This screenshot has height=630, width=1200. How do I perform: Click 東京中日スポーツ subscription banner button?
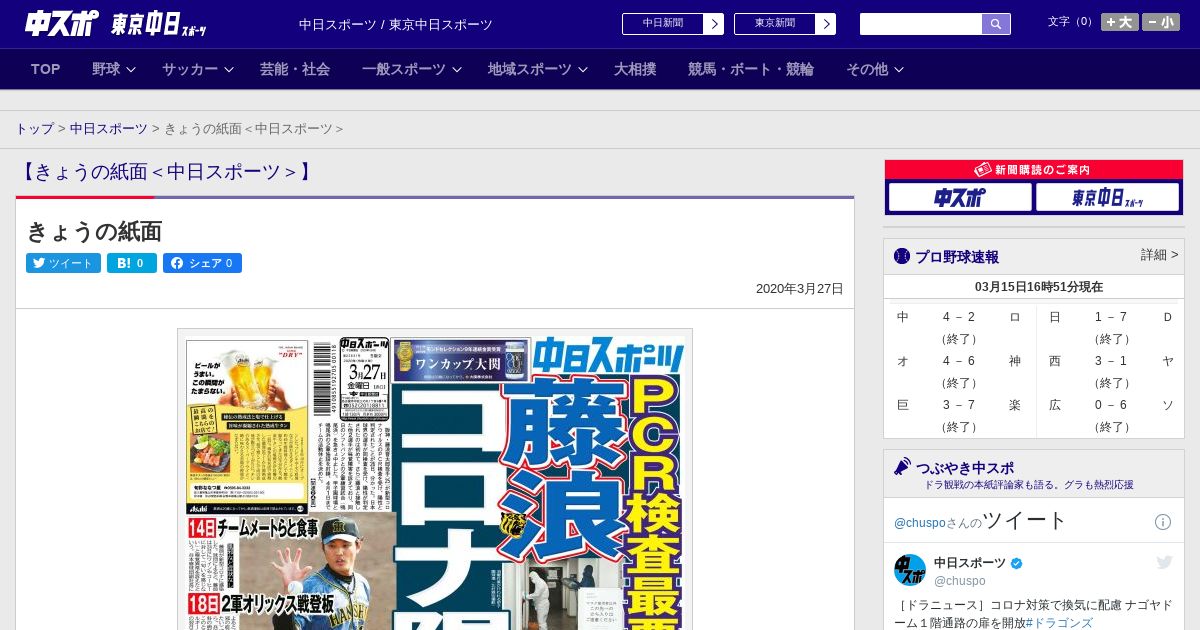[1108, 197]
